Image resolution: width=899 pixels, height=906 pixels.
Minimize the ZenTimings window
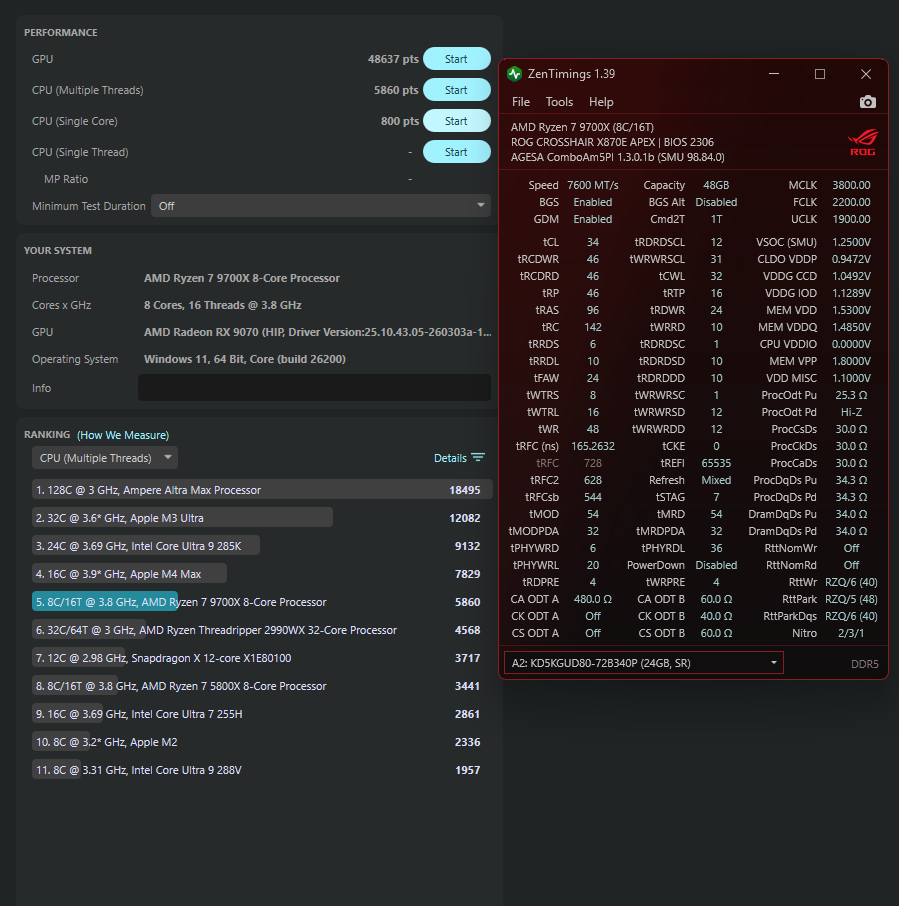774,74
